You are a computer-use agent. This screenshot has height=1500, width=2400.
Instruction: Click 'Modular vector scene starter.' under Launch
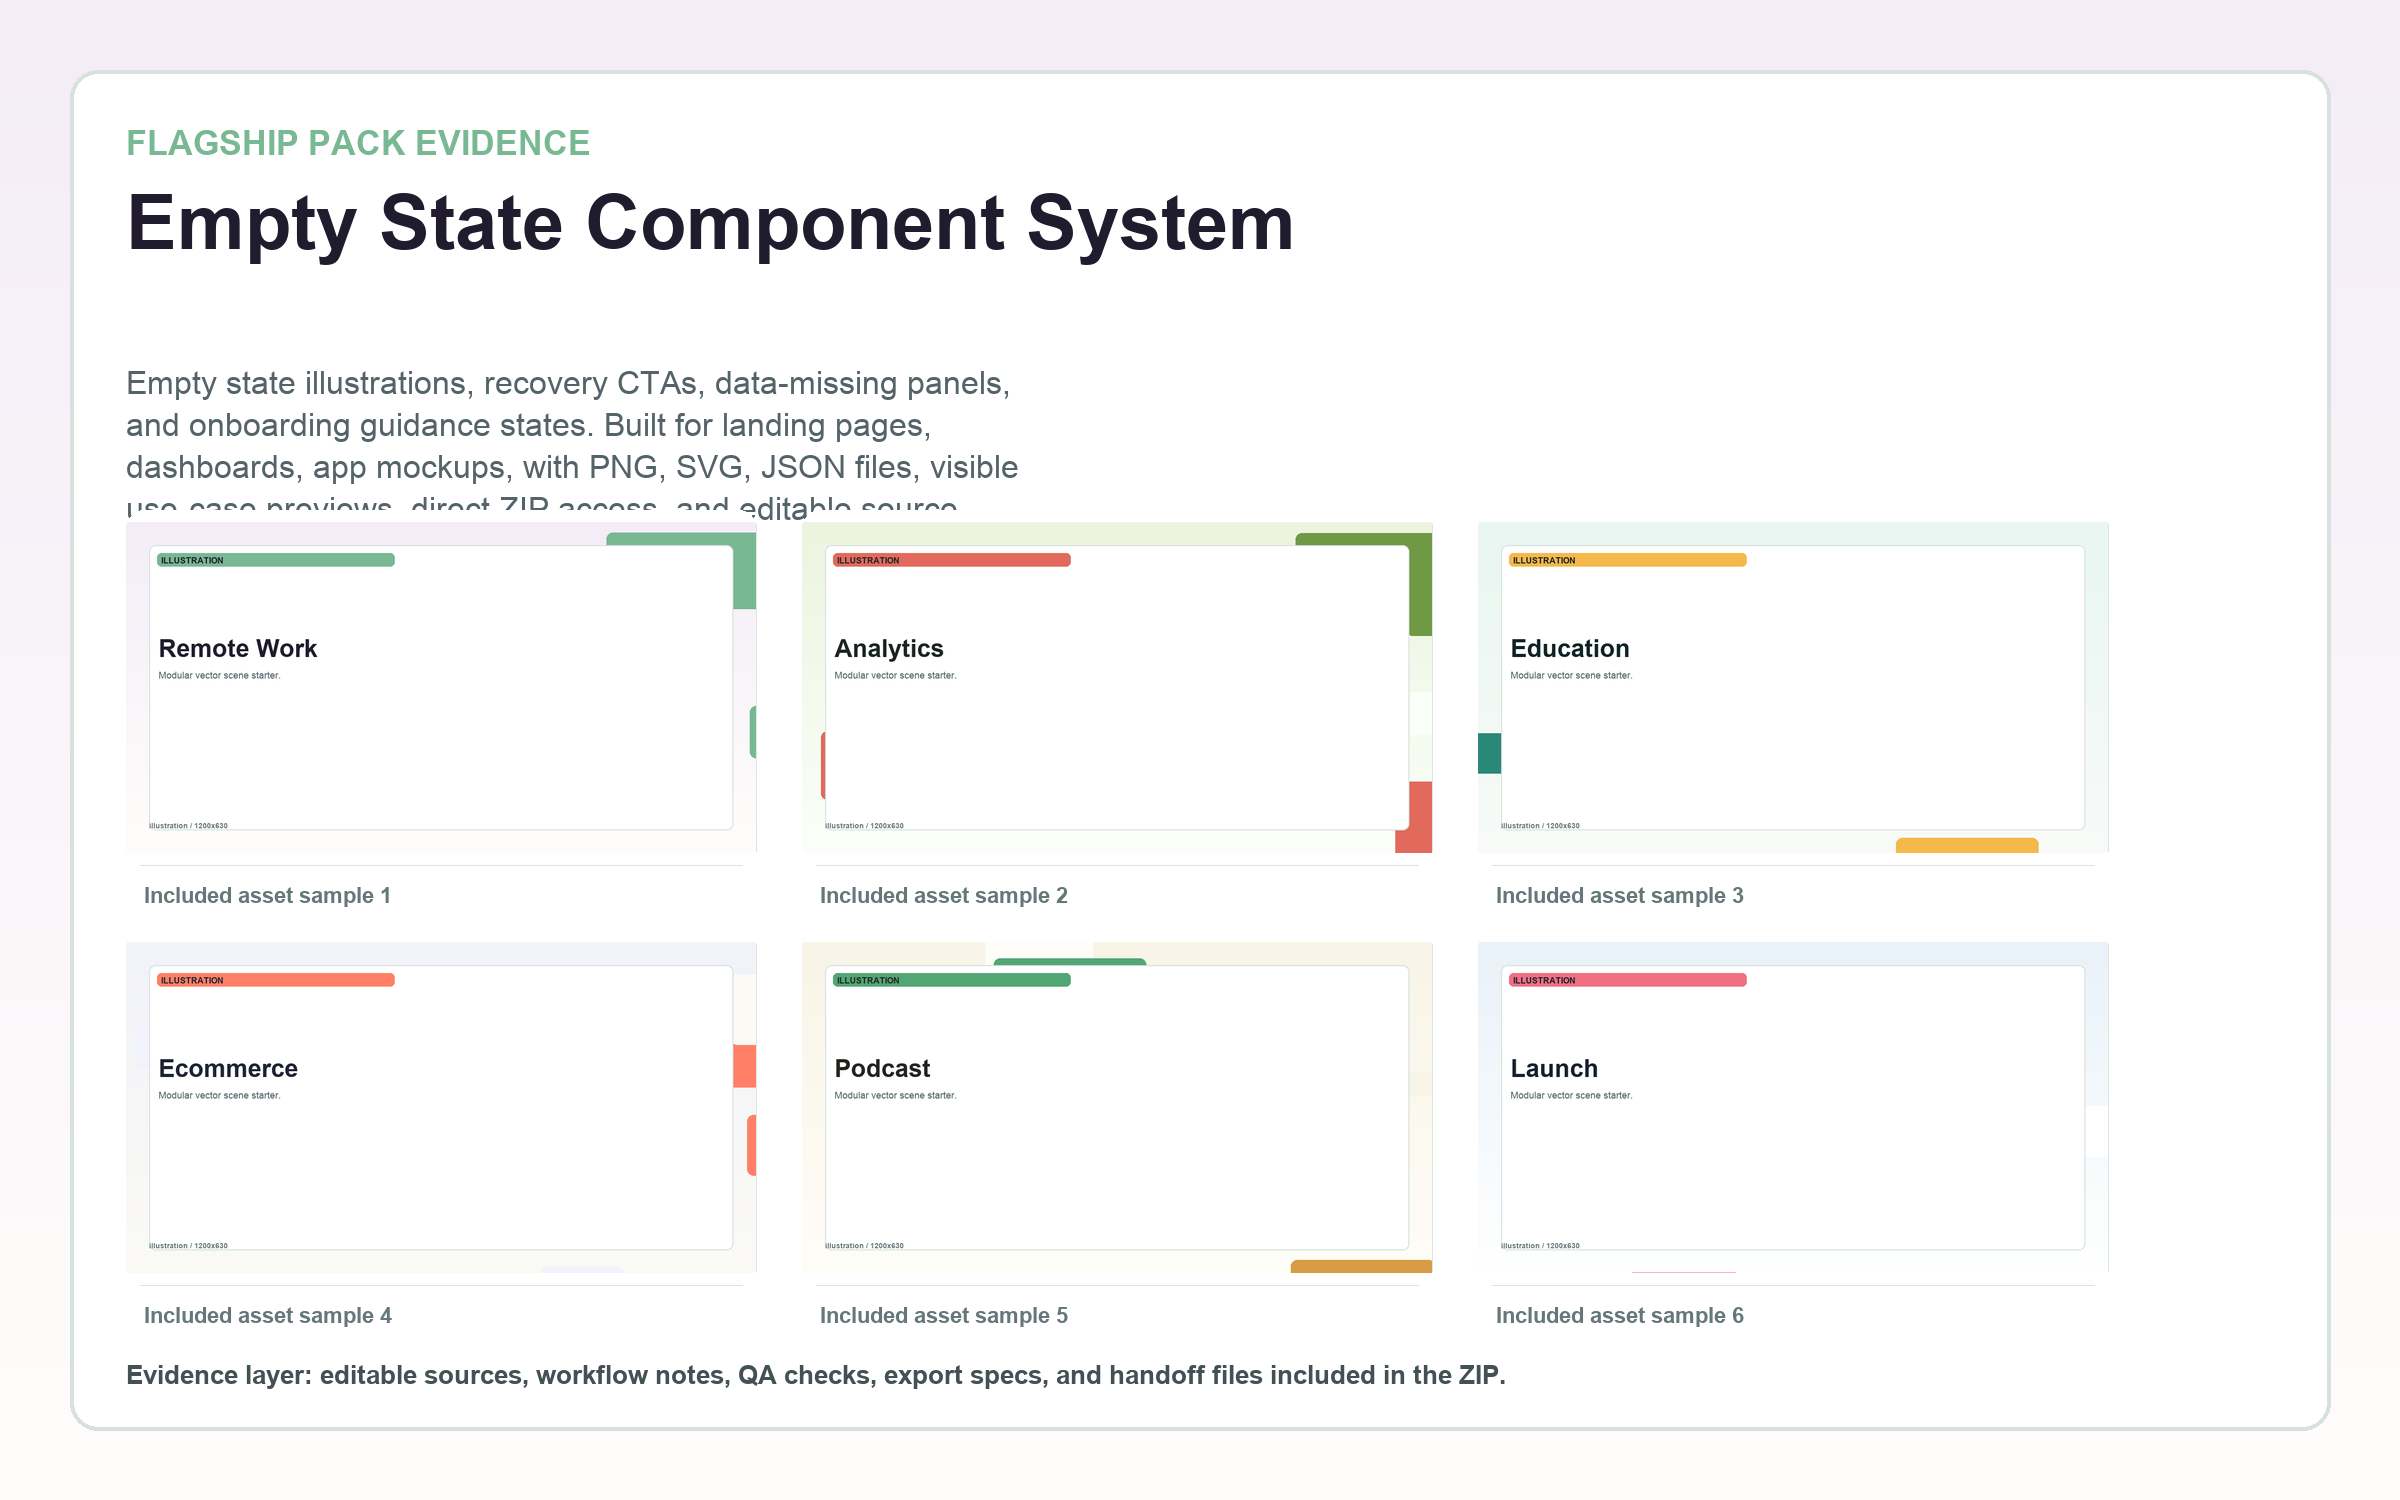click(1571, 1096)
